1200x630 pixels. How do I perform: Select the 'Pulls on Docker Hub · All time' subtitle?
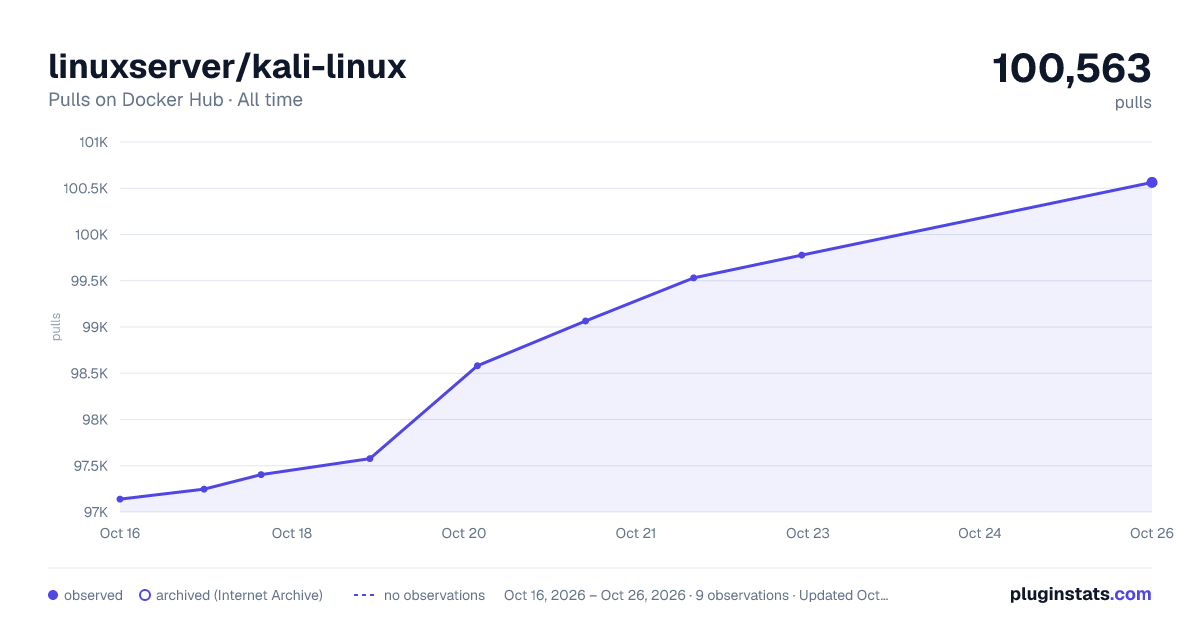point(175,100)
